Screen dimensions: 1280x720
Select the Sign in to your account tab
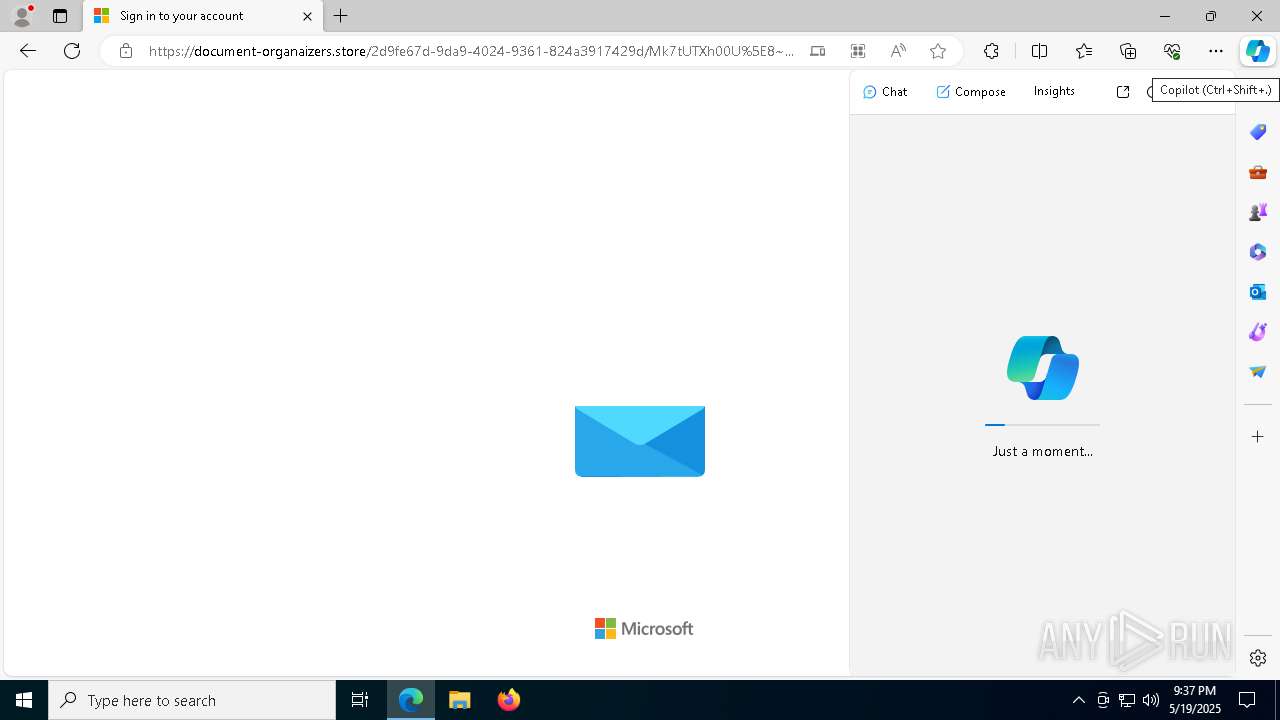click(203, 16)
